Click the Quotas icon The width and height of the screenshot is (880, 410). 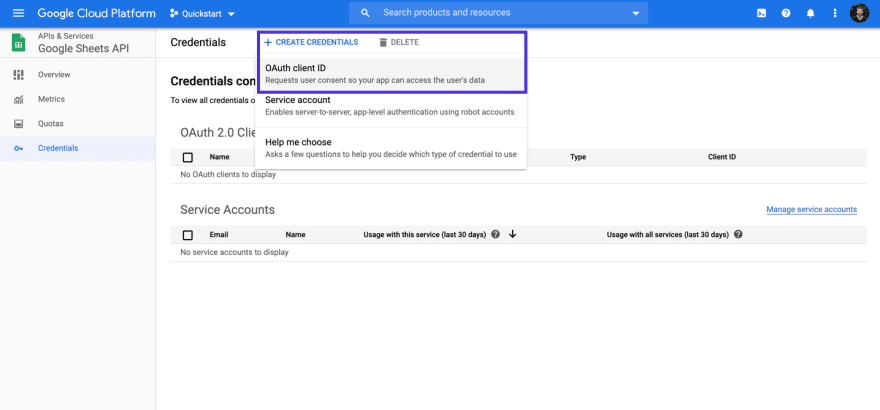pos(19,123)
